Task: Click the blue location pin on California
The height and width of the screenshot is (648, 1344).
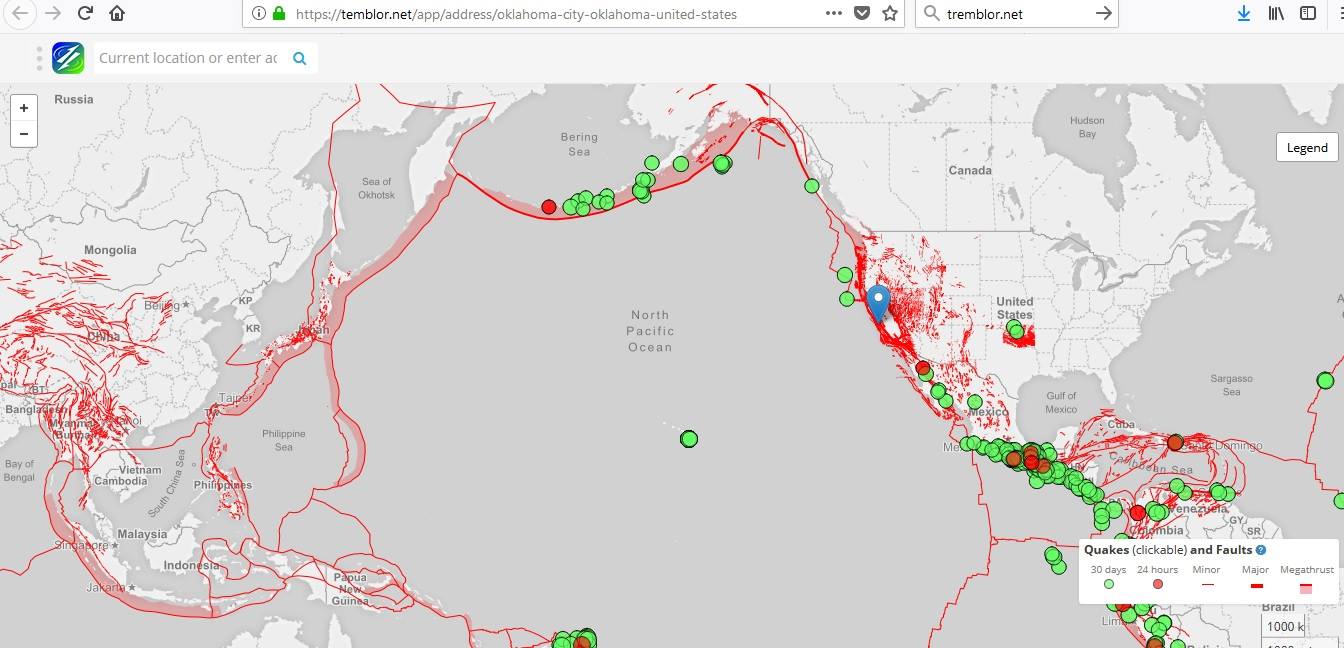Action: [878, 302]
